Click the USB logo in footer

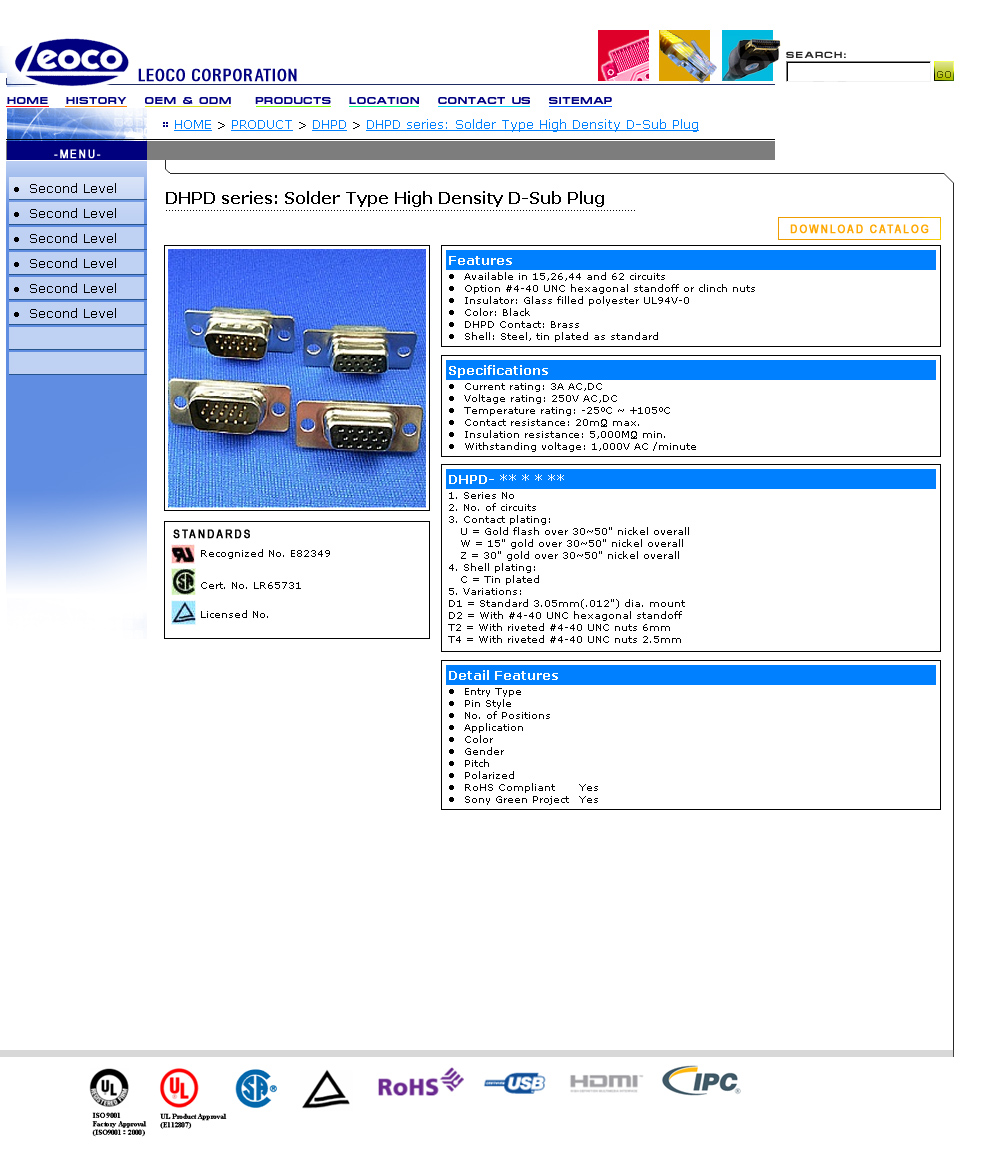(x=515, y=1083)
